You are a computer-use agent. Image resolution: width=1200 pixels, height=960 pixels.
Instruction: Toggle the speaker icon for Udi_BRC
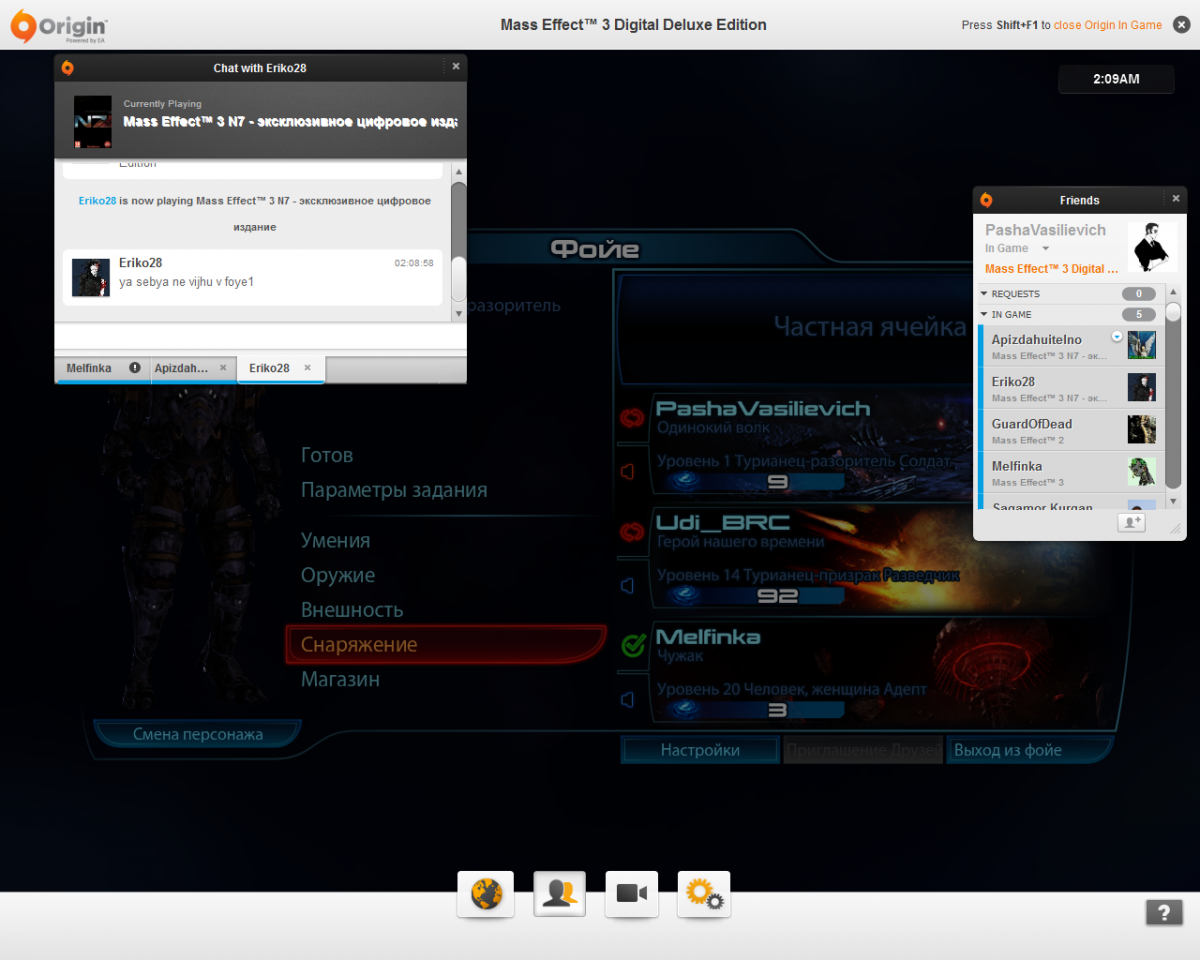(628, 586)
